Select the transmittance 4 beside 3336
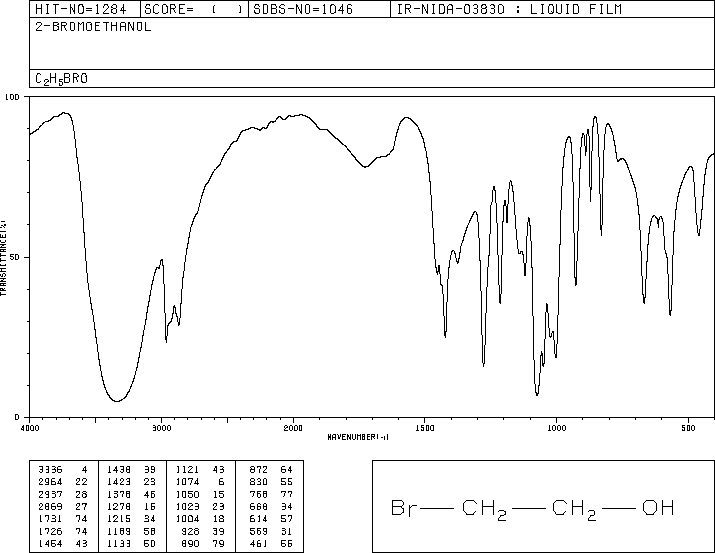The image size is (715, 553). coord(84,470)
